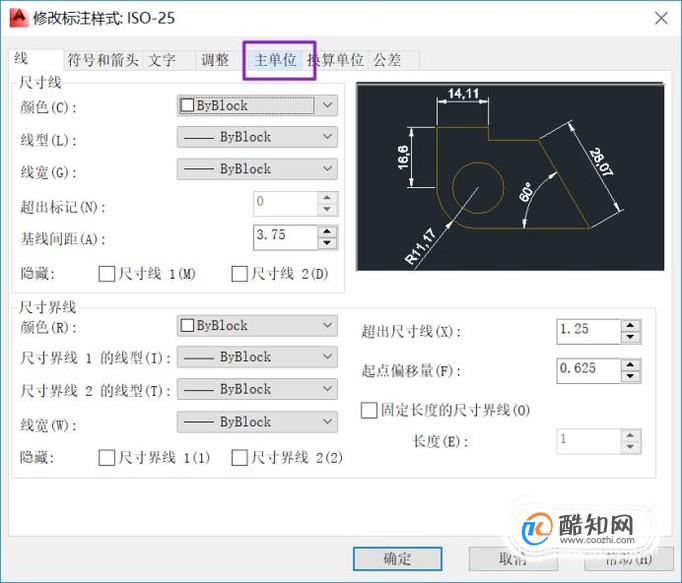The height and width of the screenshot is (583, 682).
Task: Close the 修改标注样式 dialog
Action: click(x=662, y=18)
